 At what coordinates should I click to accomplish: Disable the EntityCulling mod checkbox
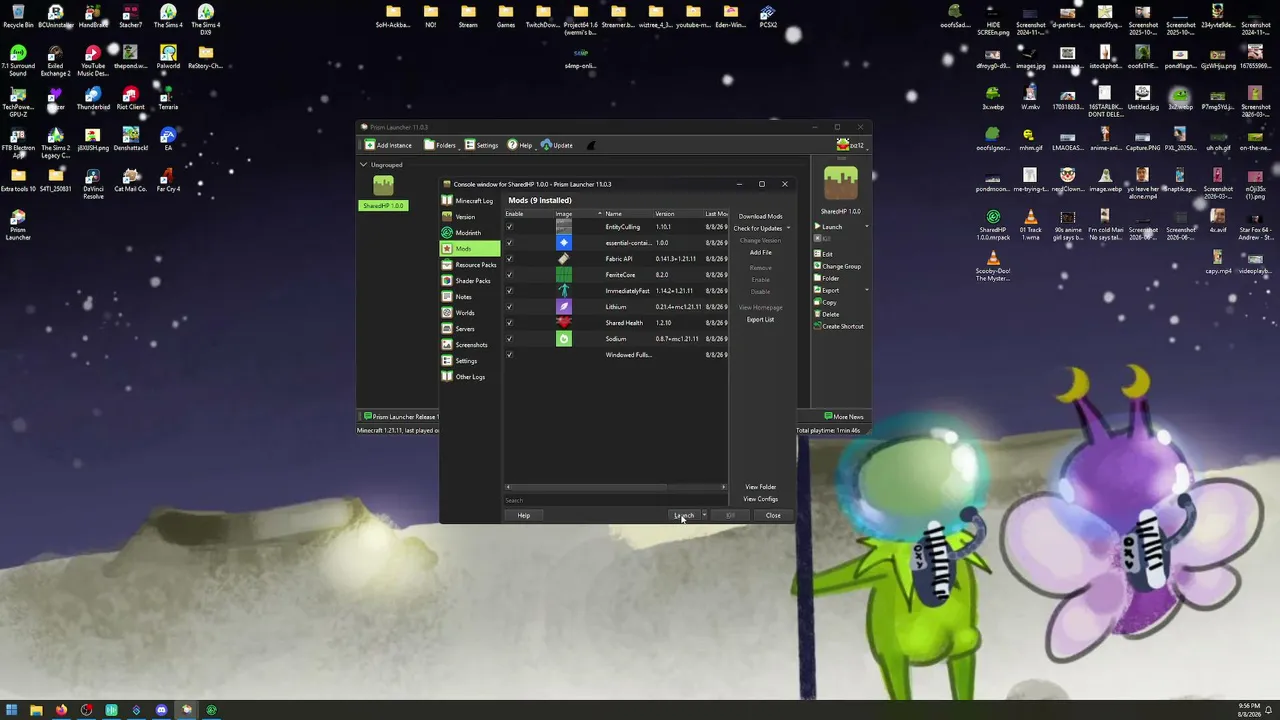tap(510, 227)
